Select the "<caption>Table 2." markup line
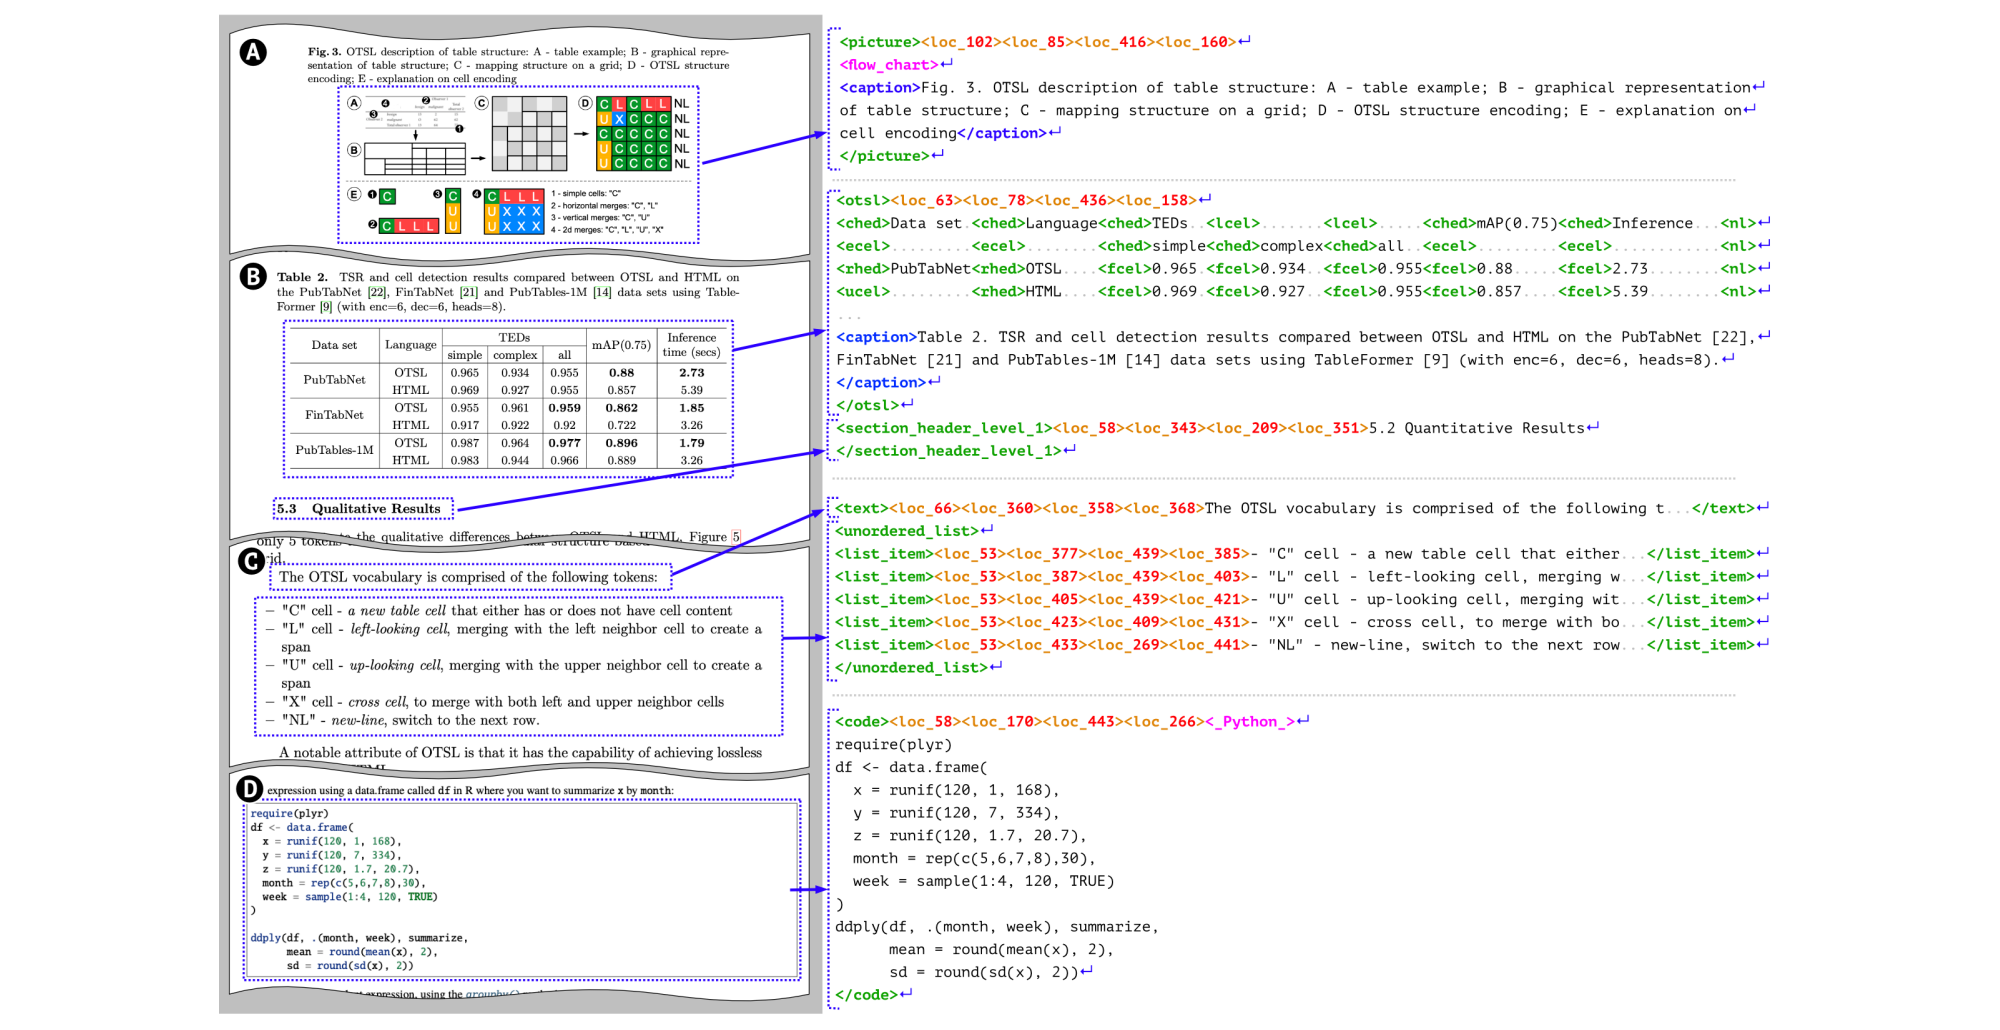The height and width of the screenshot is (1030, 2000). coord(1295,337)
